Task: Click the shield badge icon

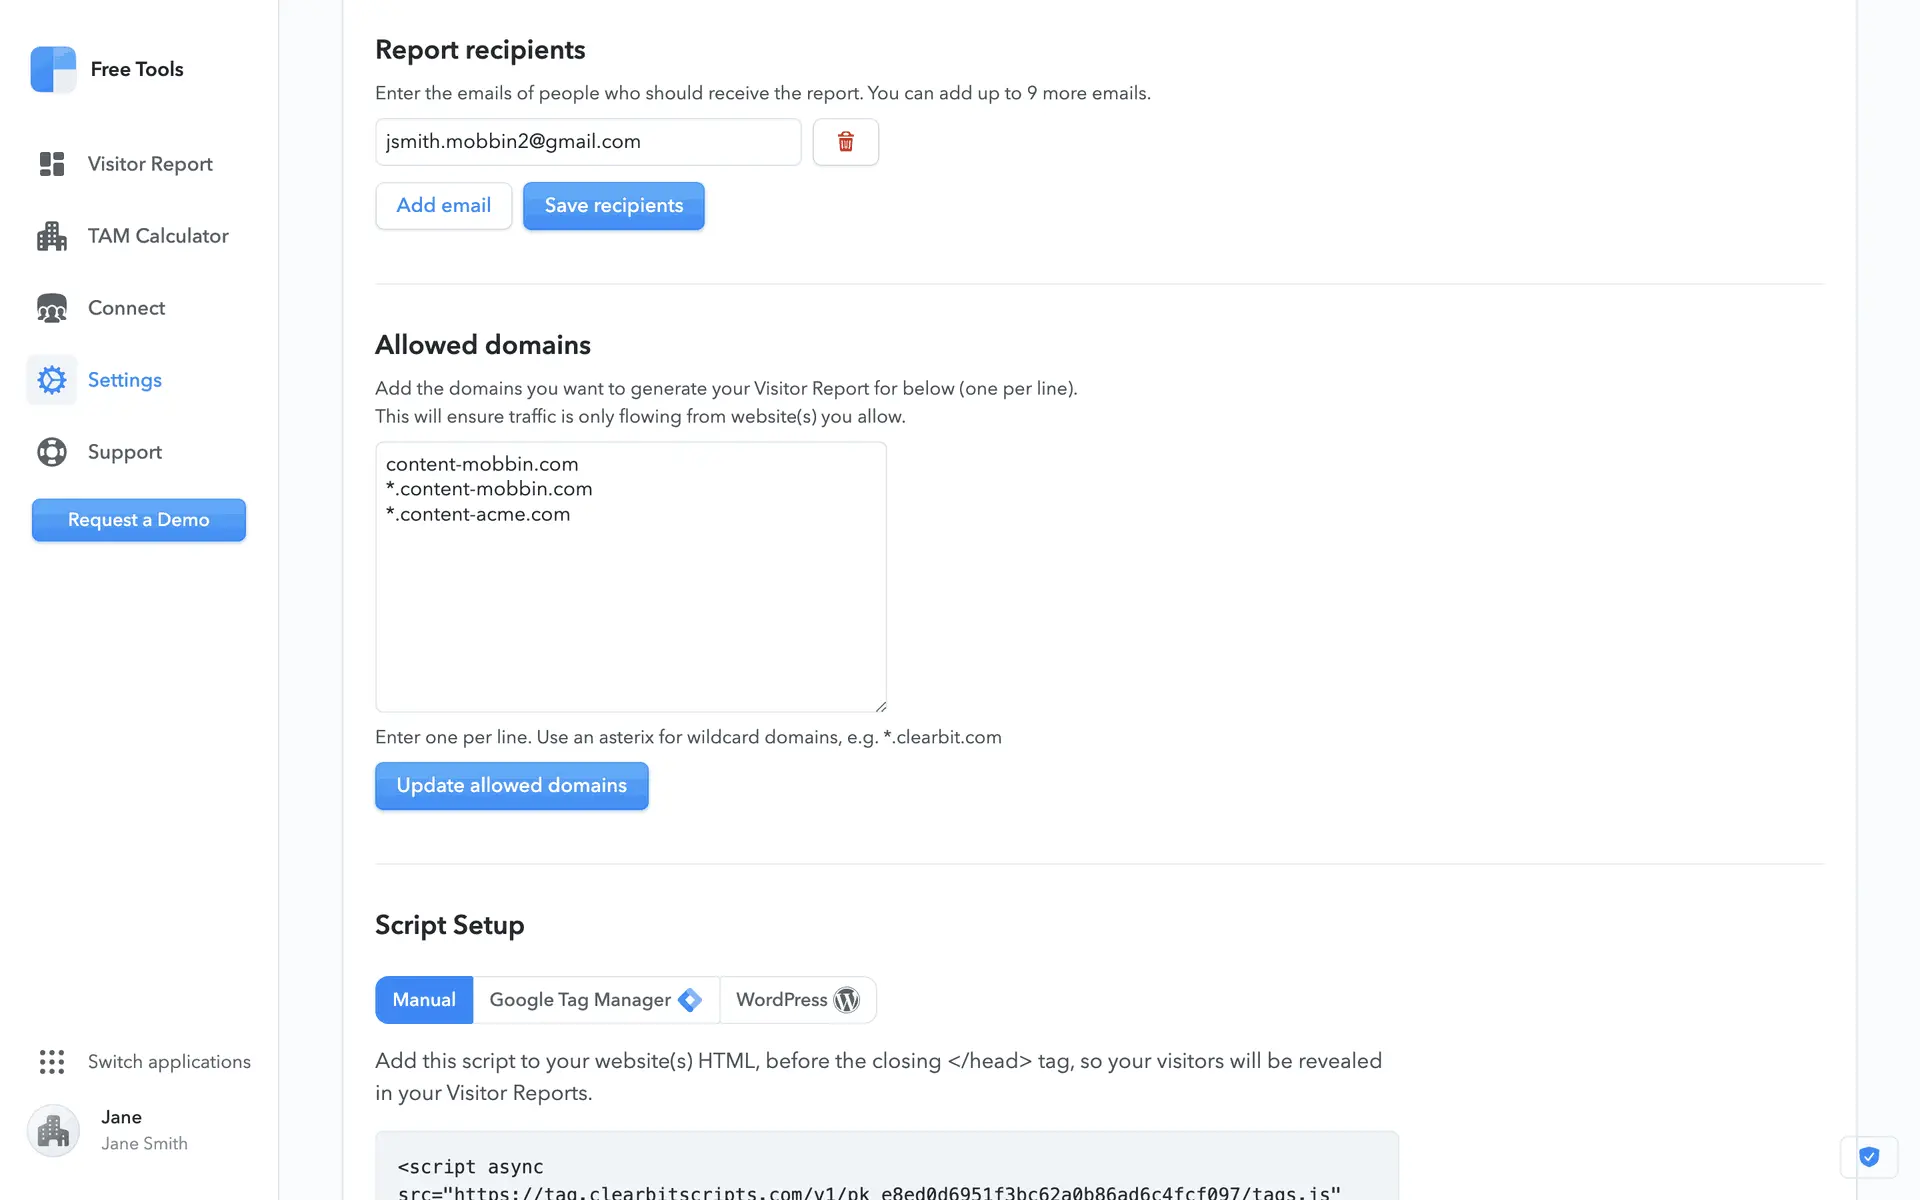Action: [x=1868, y=1157]
